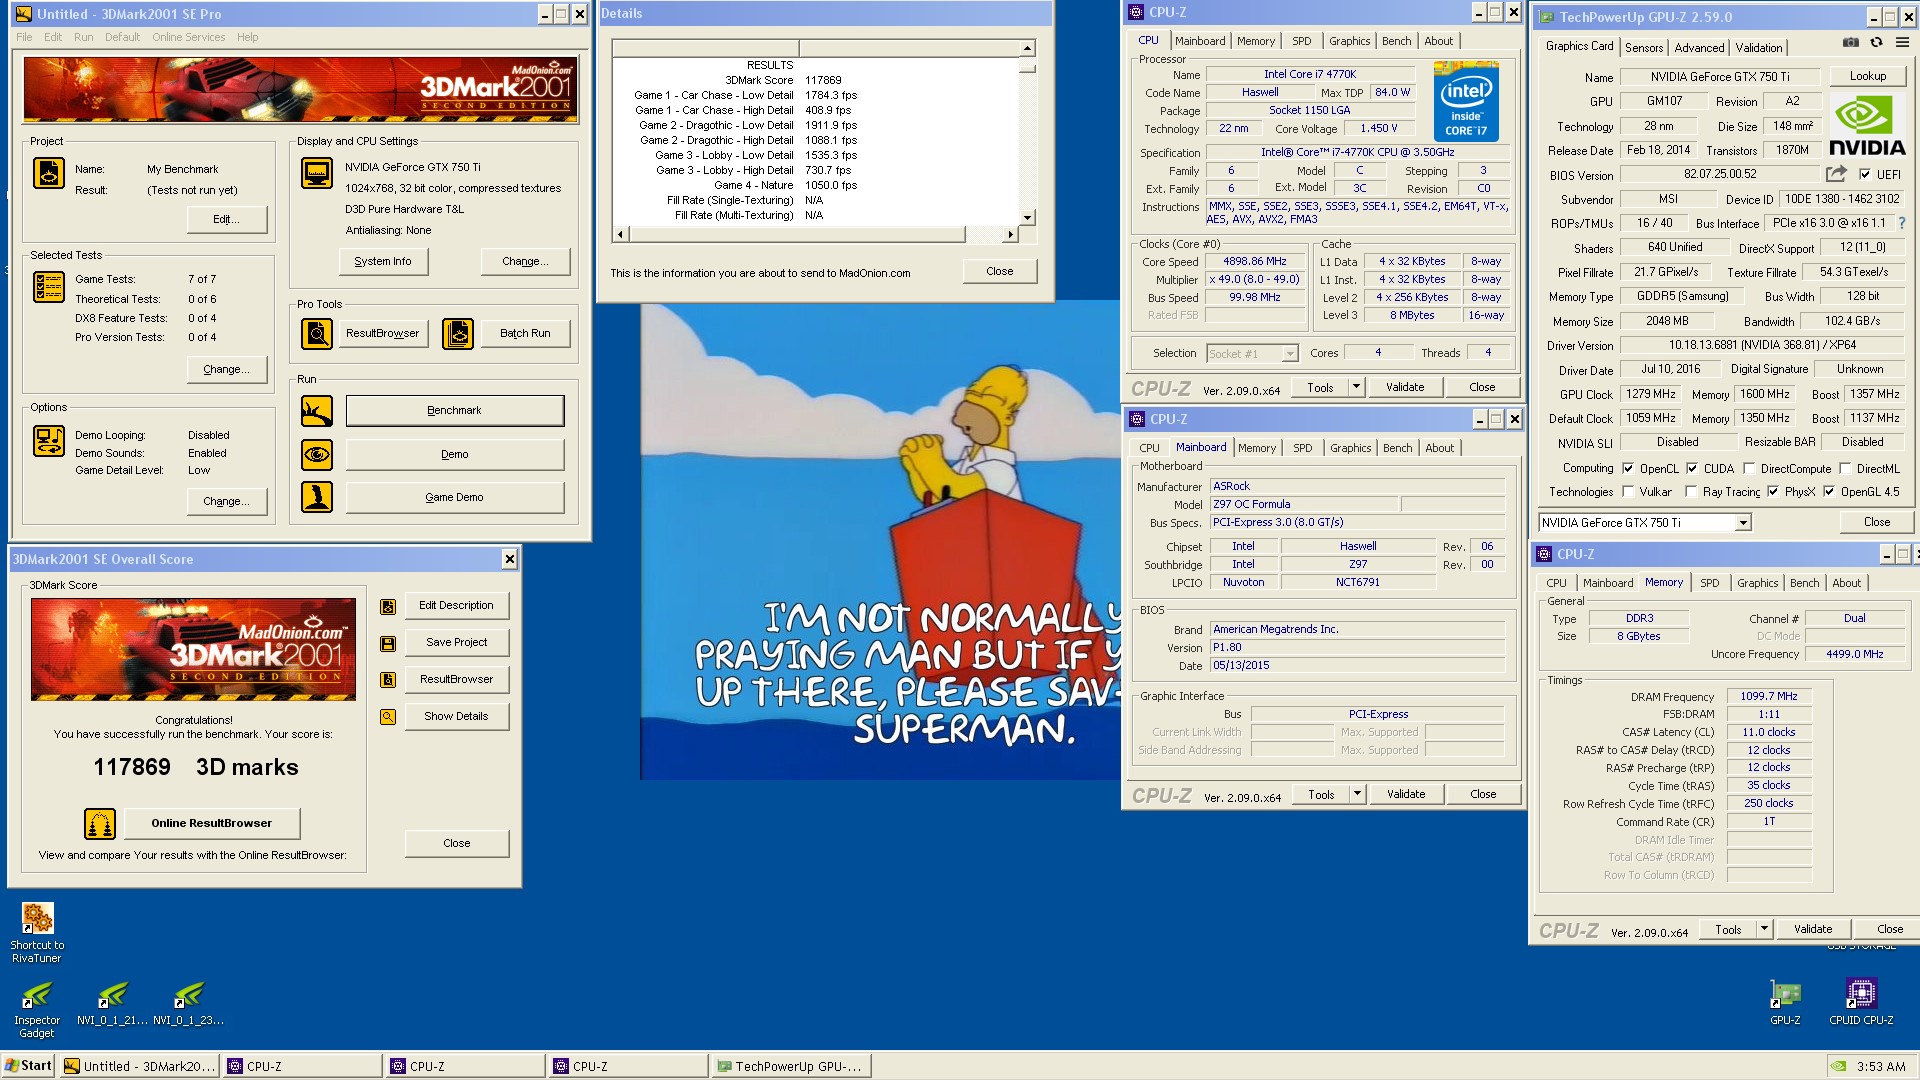Click the GPU-Z refresh icon
The height and width of the screenshot is (1080, 1920).
point(1876,42)
